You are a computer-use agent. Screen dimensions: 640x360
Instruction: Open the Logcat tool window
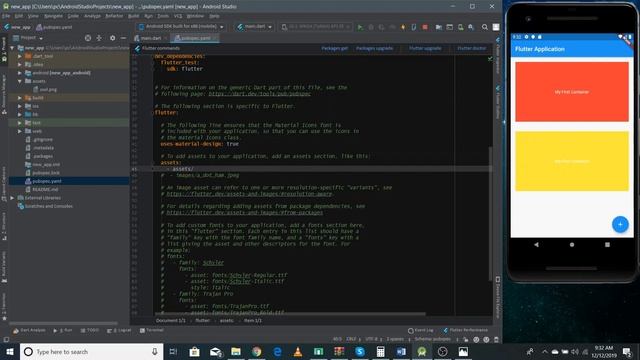pyautogui.click(x=119, y=330)
